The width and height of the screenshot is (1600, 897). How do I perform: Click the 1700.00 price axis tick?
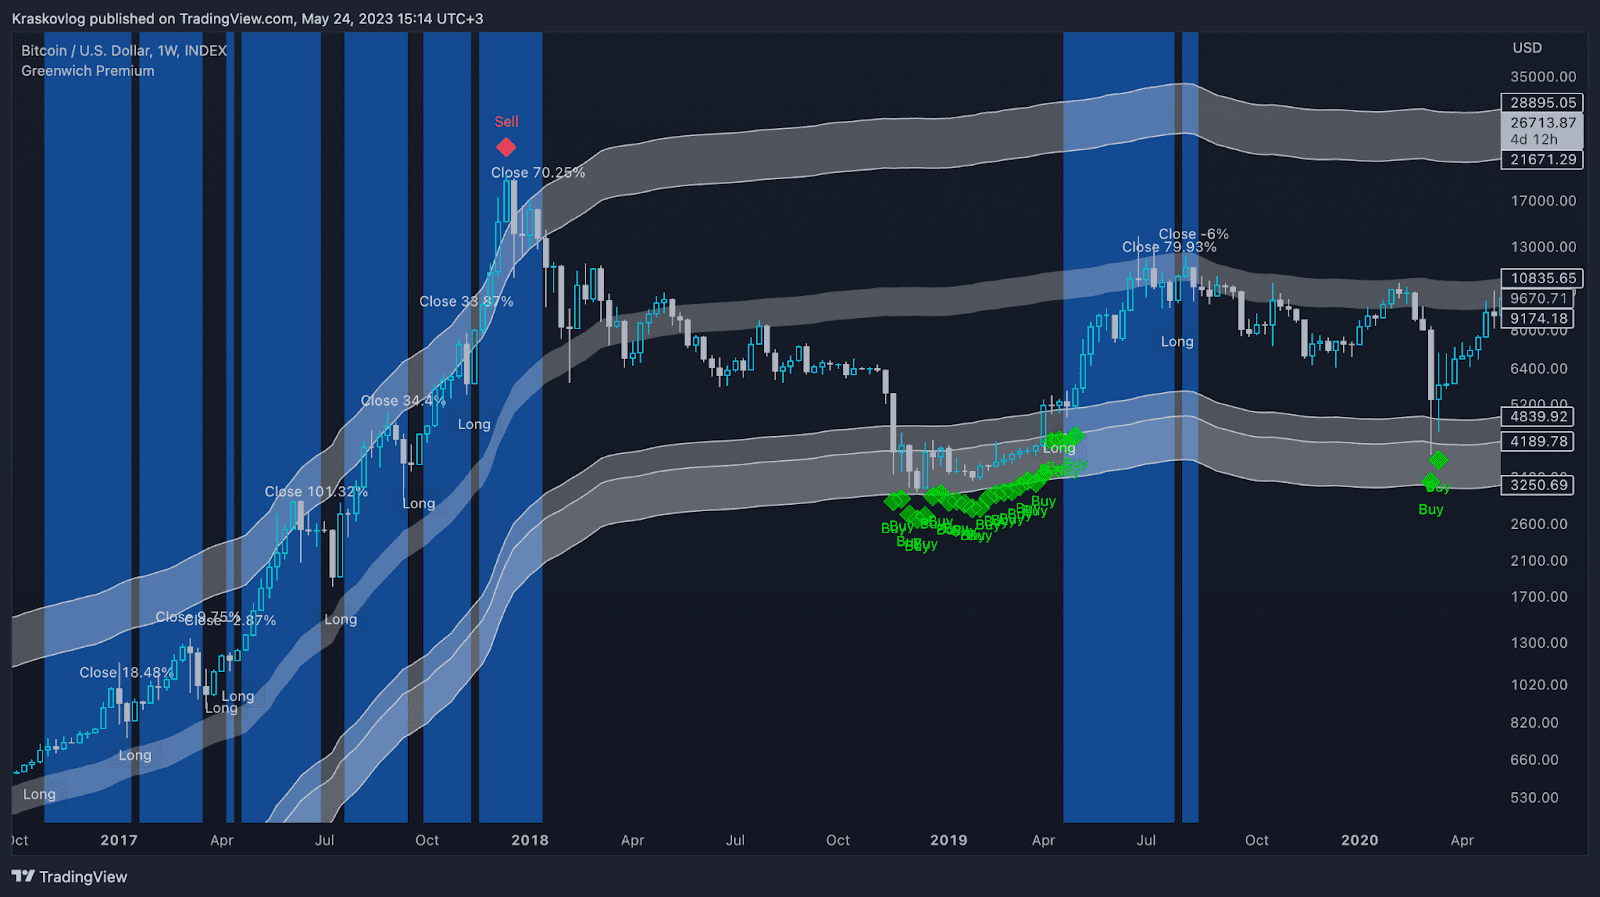point(1539,597)
